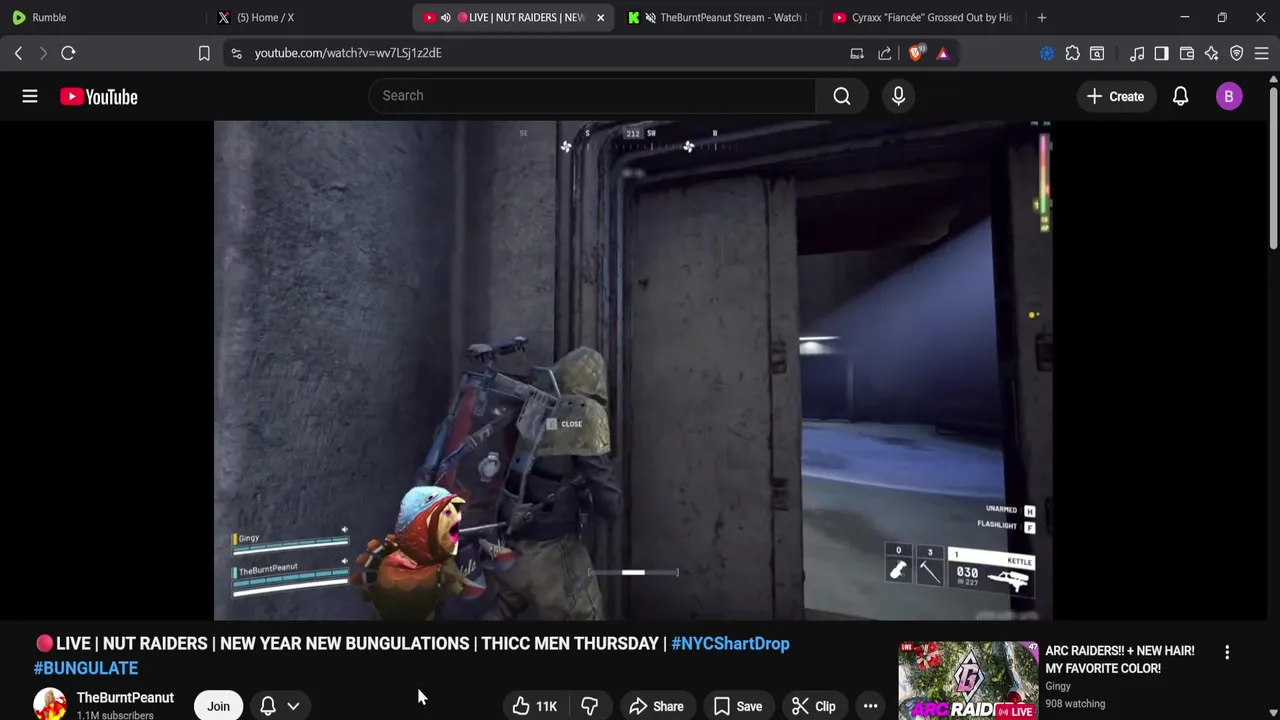This screenshot has width=1280, height=720.
Task: Click the live stream video player
Action: [x=633, y=370]
